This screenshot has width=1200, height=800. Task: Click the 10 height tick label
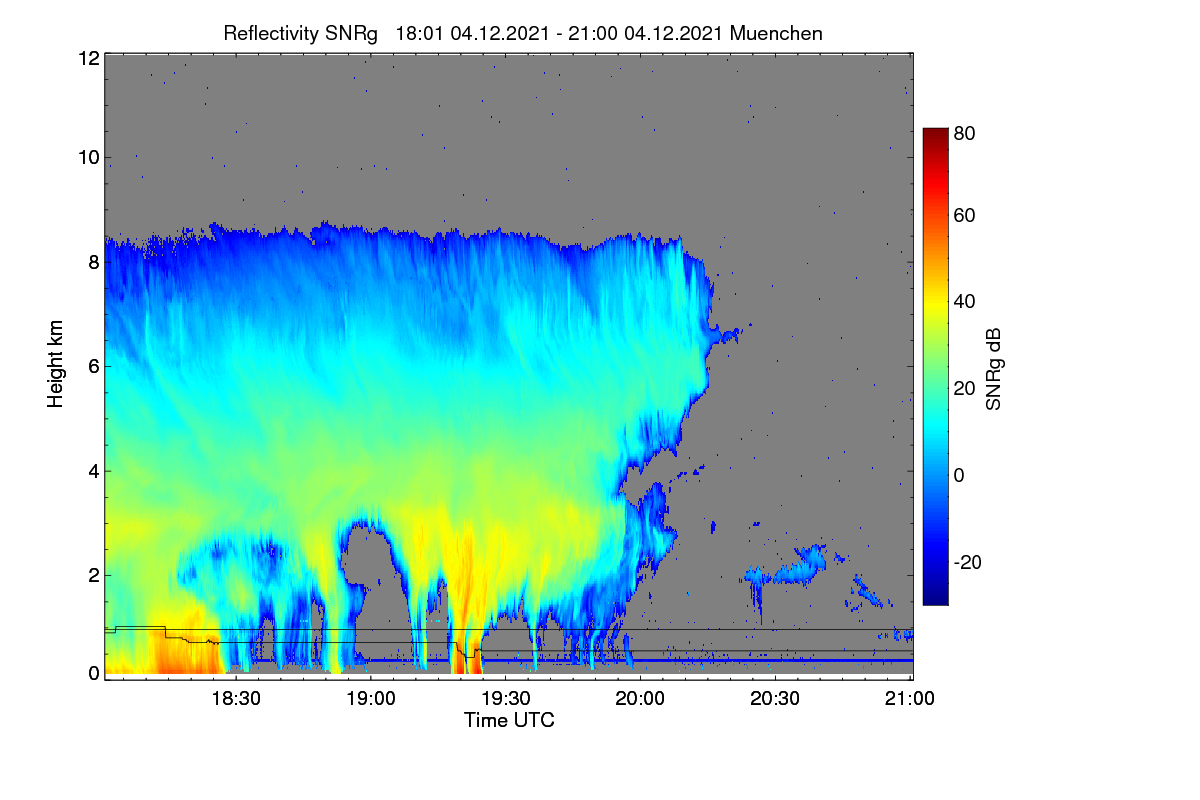[x=88, y=157]
